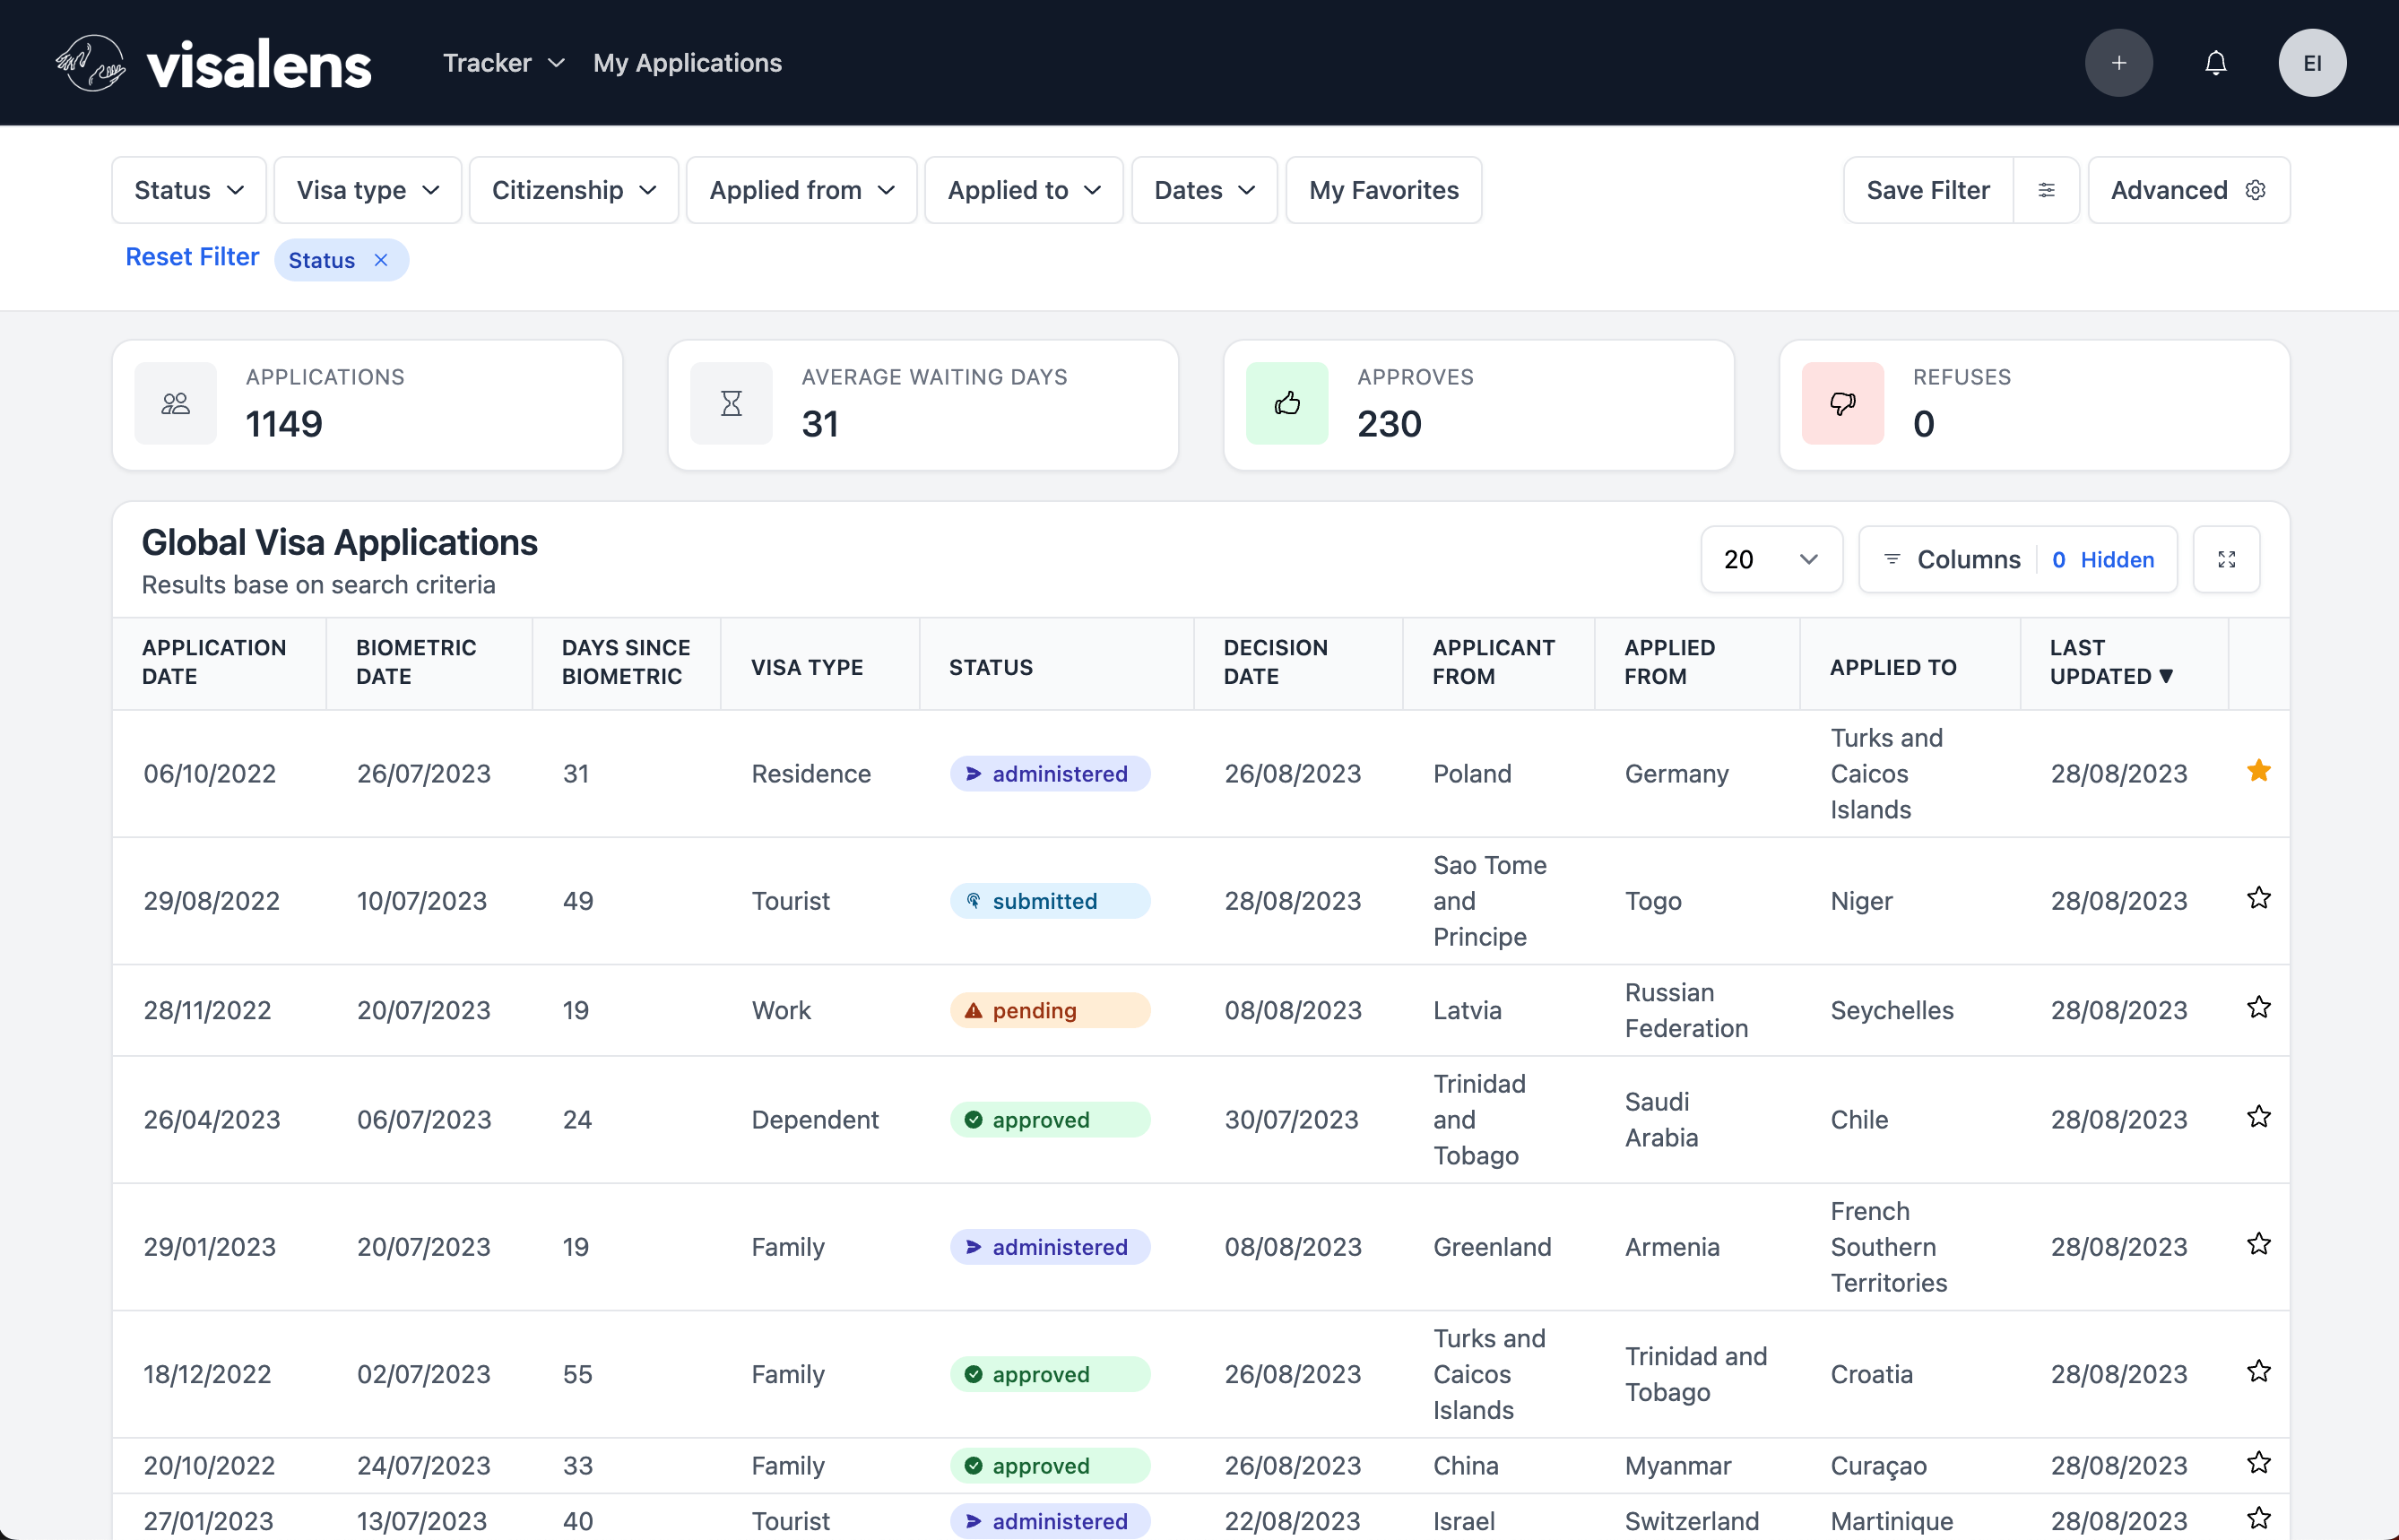
Task: Click the plus add button in header
Action: [2118, 63]
